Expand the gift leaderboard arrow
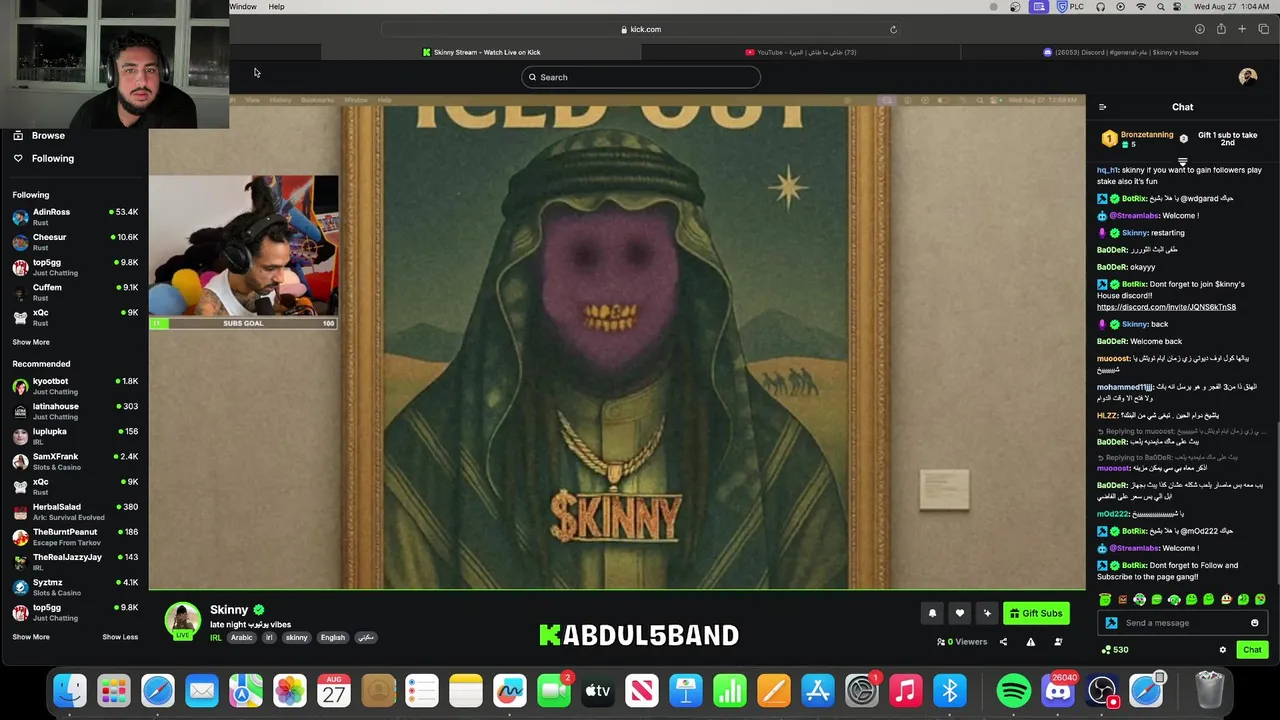 [1183, 161]
